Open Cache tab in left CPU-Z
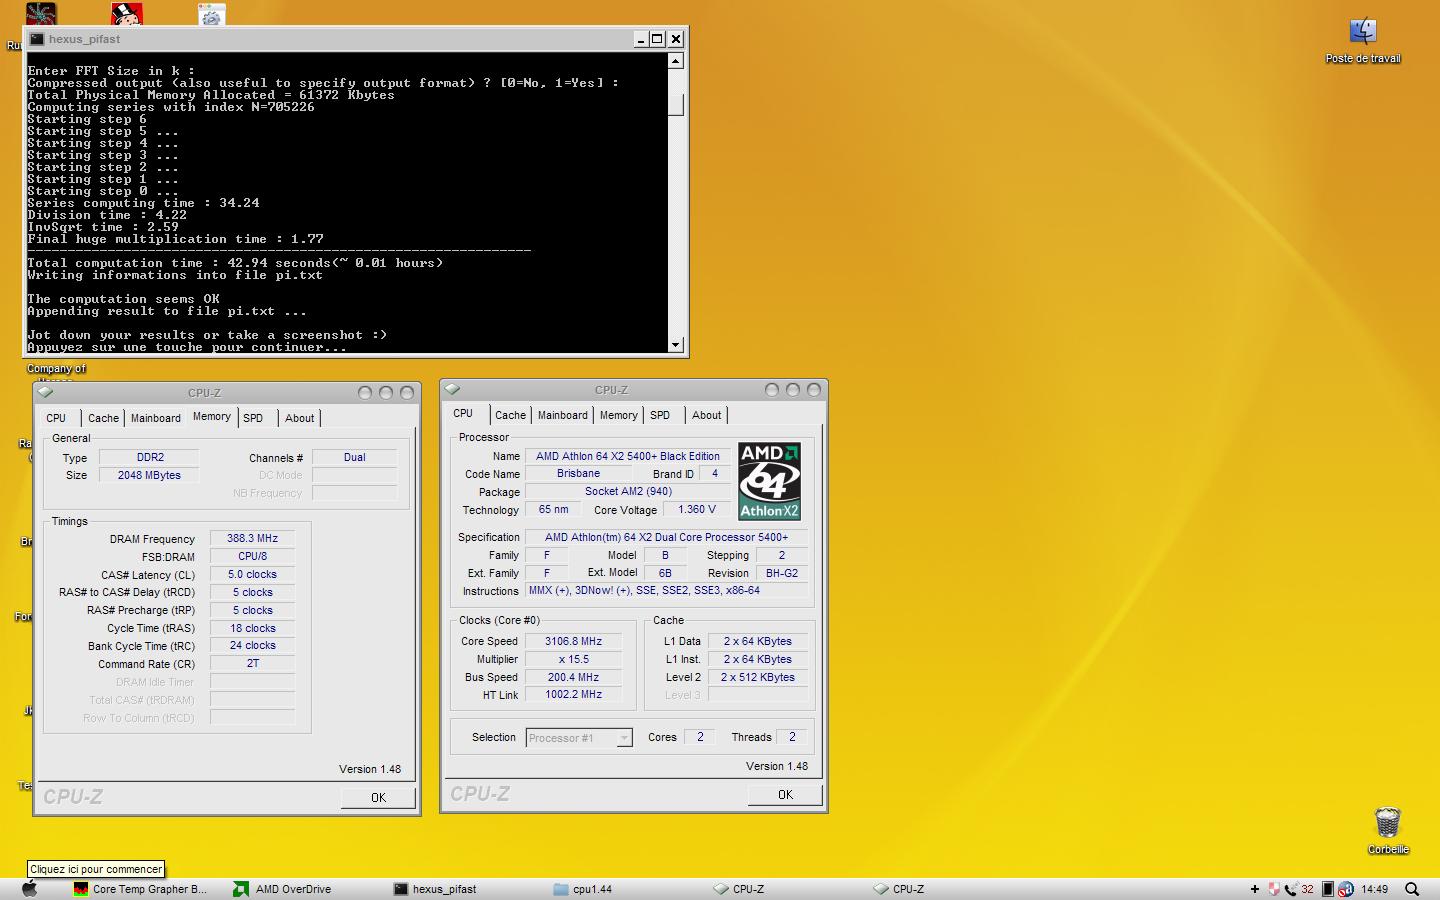1440x900 pixels. (103, 418)
